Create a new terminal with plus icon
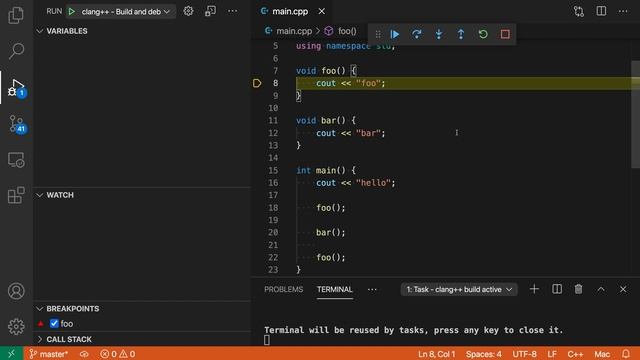The image size is (640, 360). pyautogui.click(x=534, y=289)
